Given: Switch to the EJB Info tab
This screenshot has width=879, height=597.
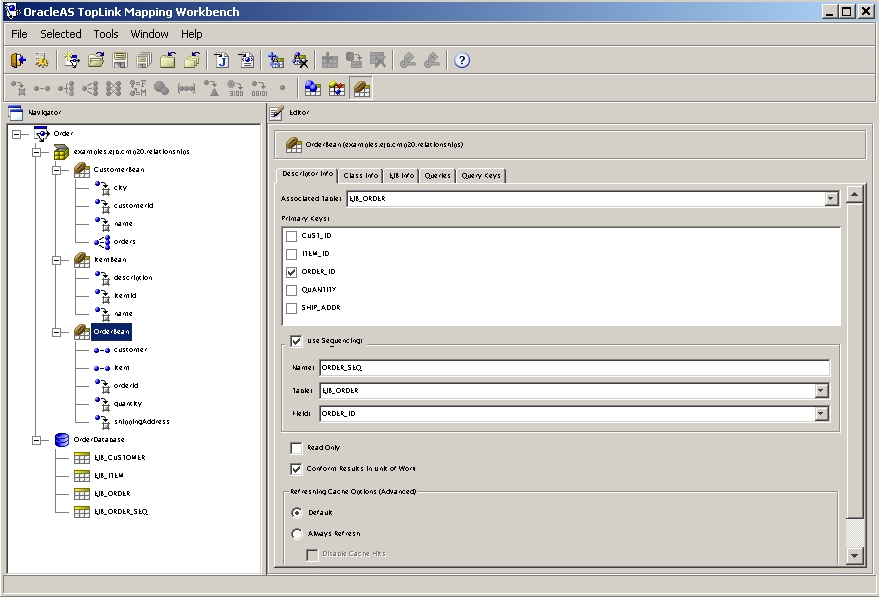Looking at the screenshot, I should coord(401,175).
